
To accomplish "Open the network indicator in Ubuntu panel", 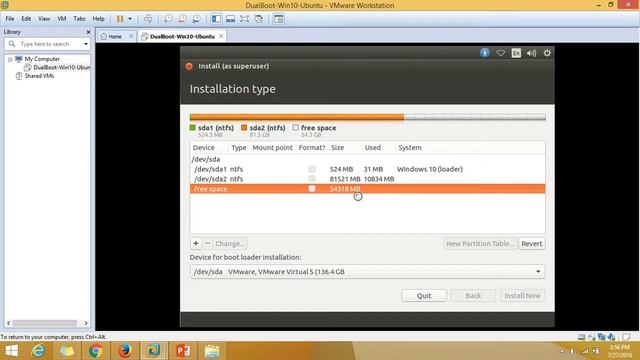I will (500, 53).
